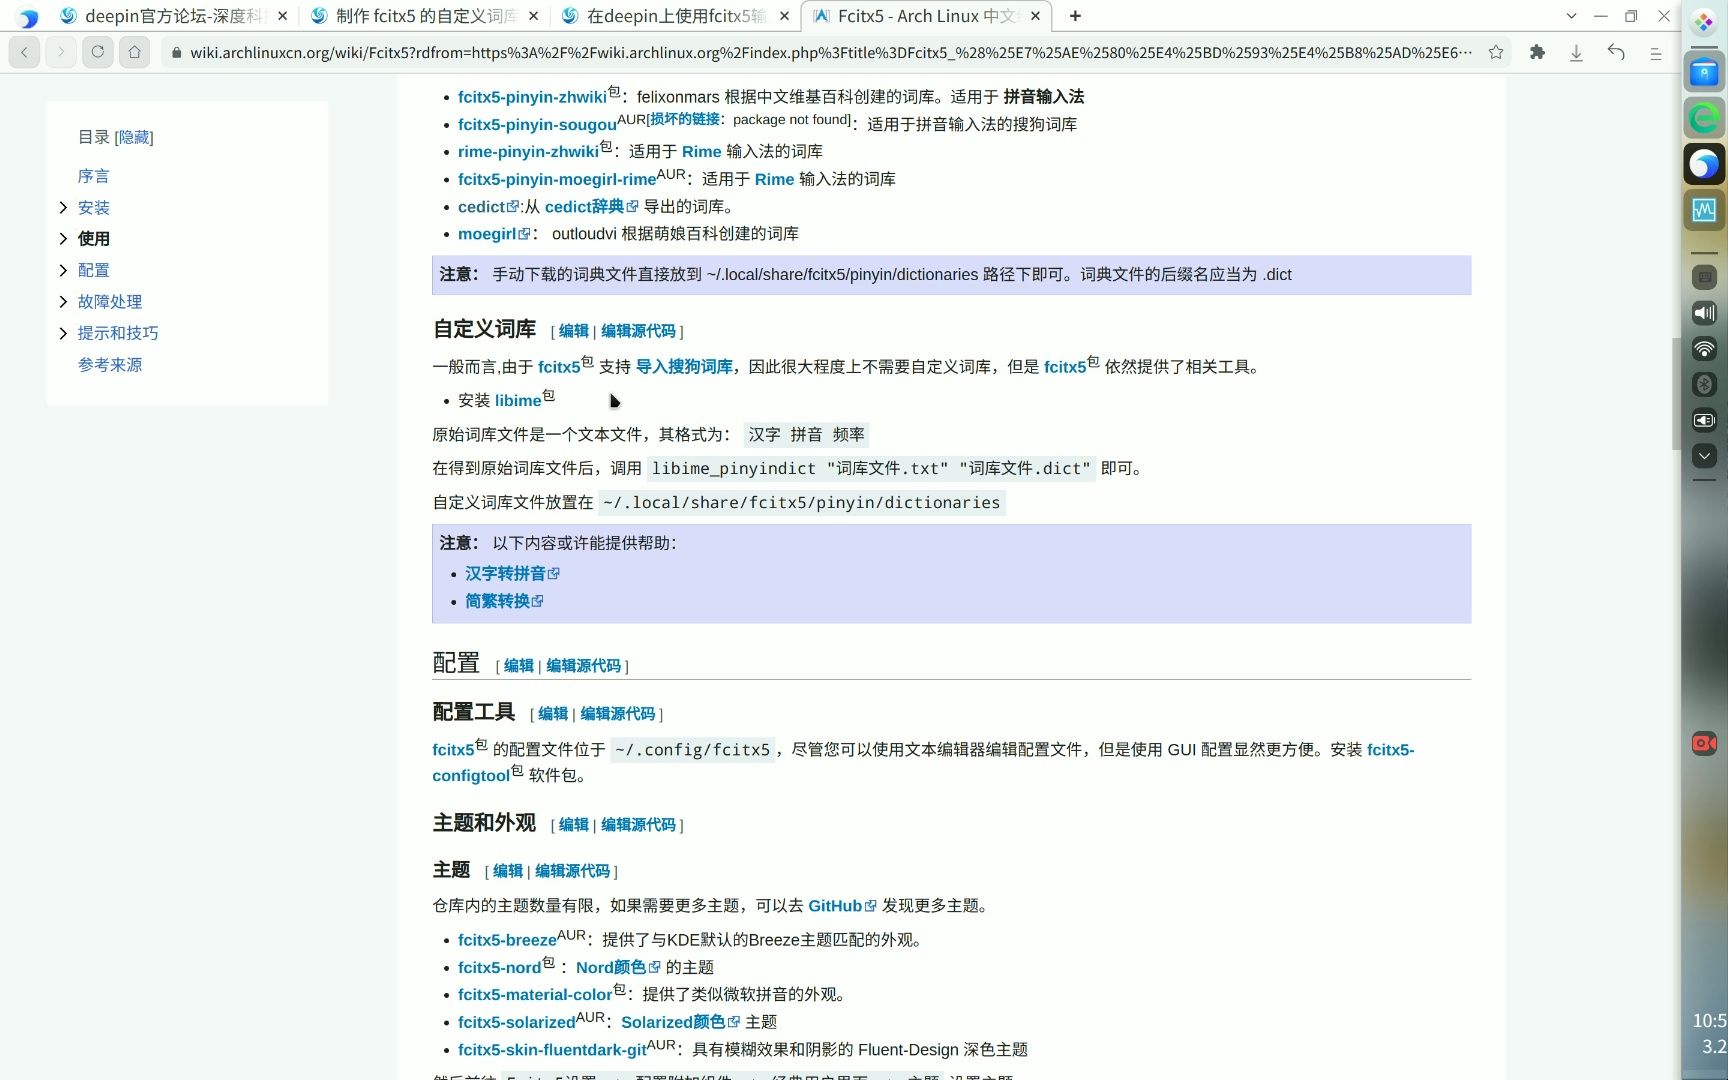Open the browser downloads icon

1576,52
